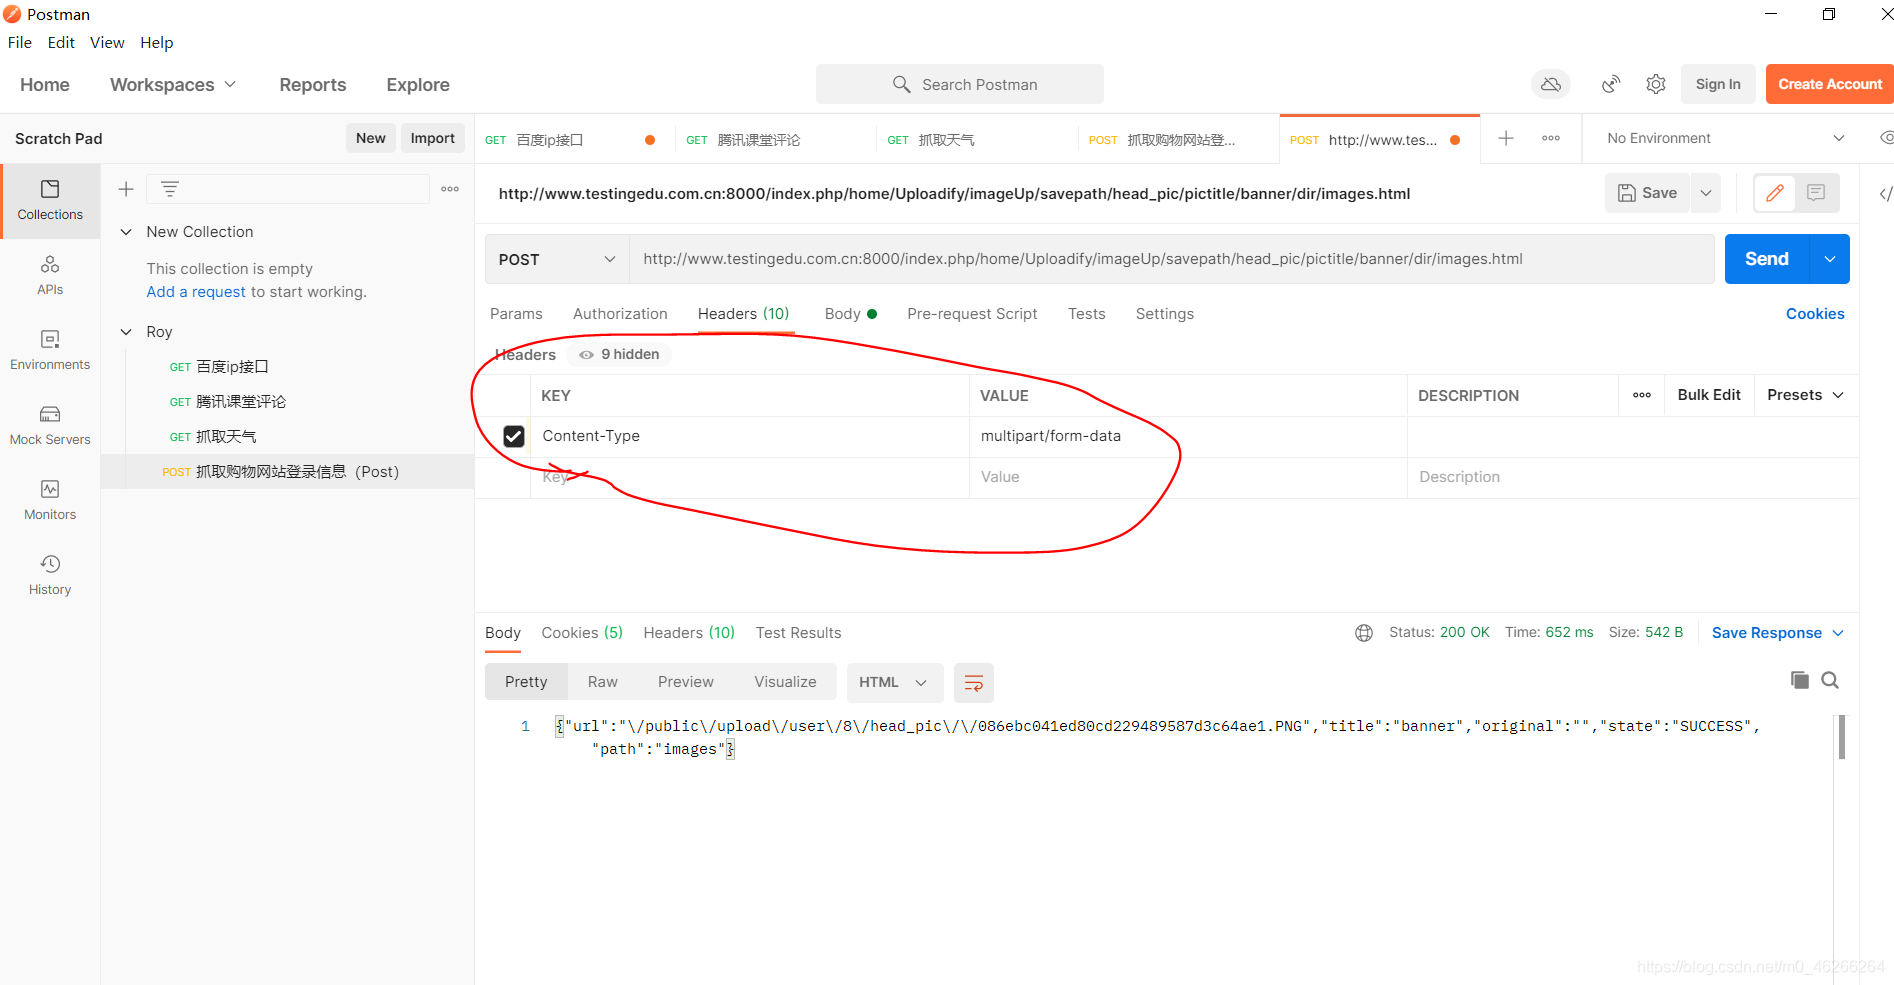Collapse the New Collection tree
1894x985 pixels.
tap(126, 232)
